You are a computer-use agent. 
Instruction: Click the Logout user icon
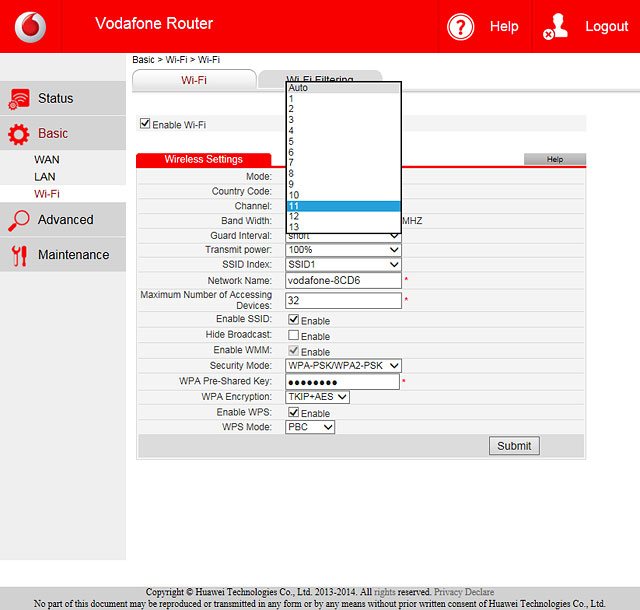[x=557, y=27]
